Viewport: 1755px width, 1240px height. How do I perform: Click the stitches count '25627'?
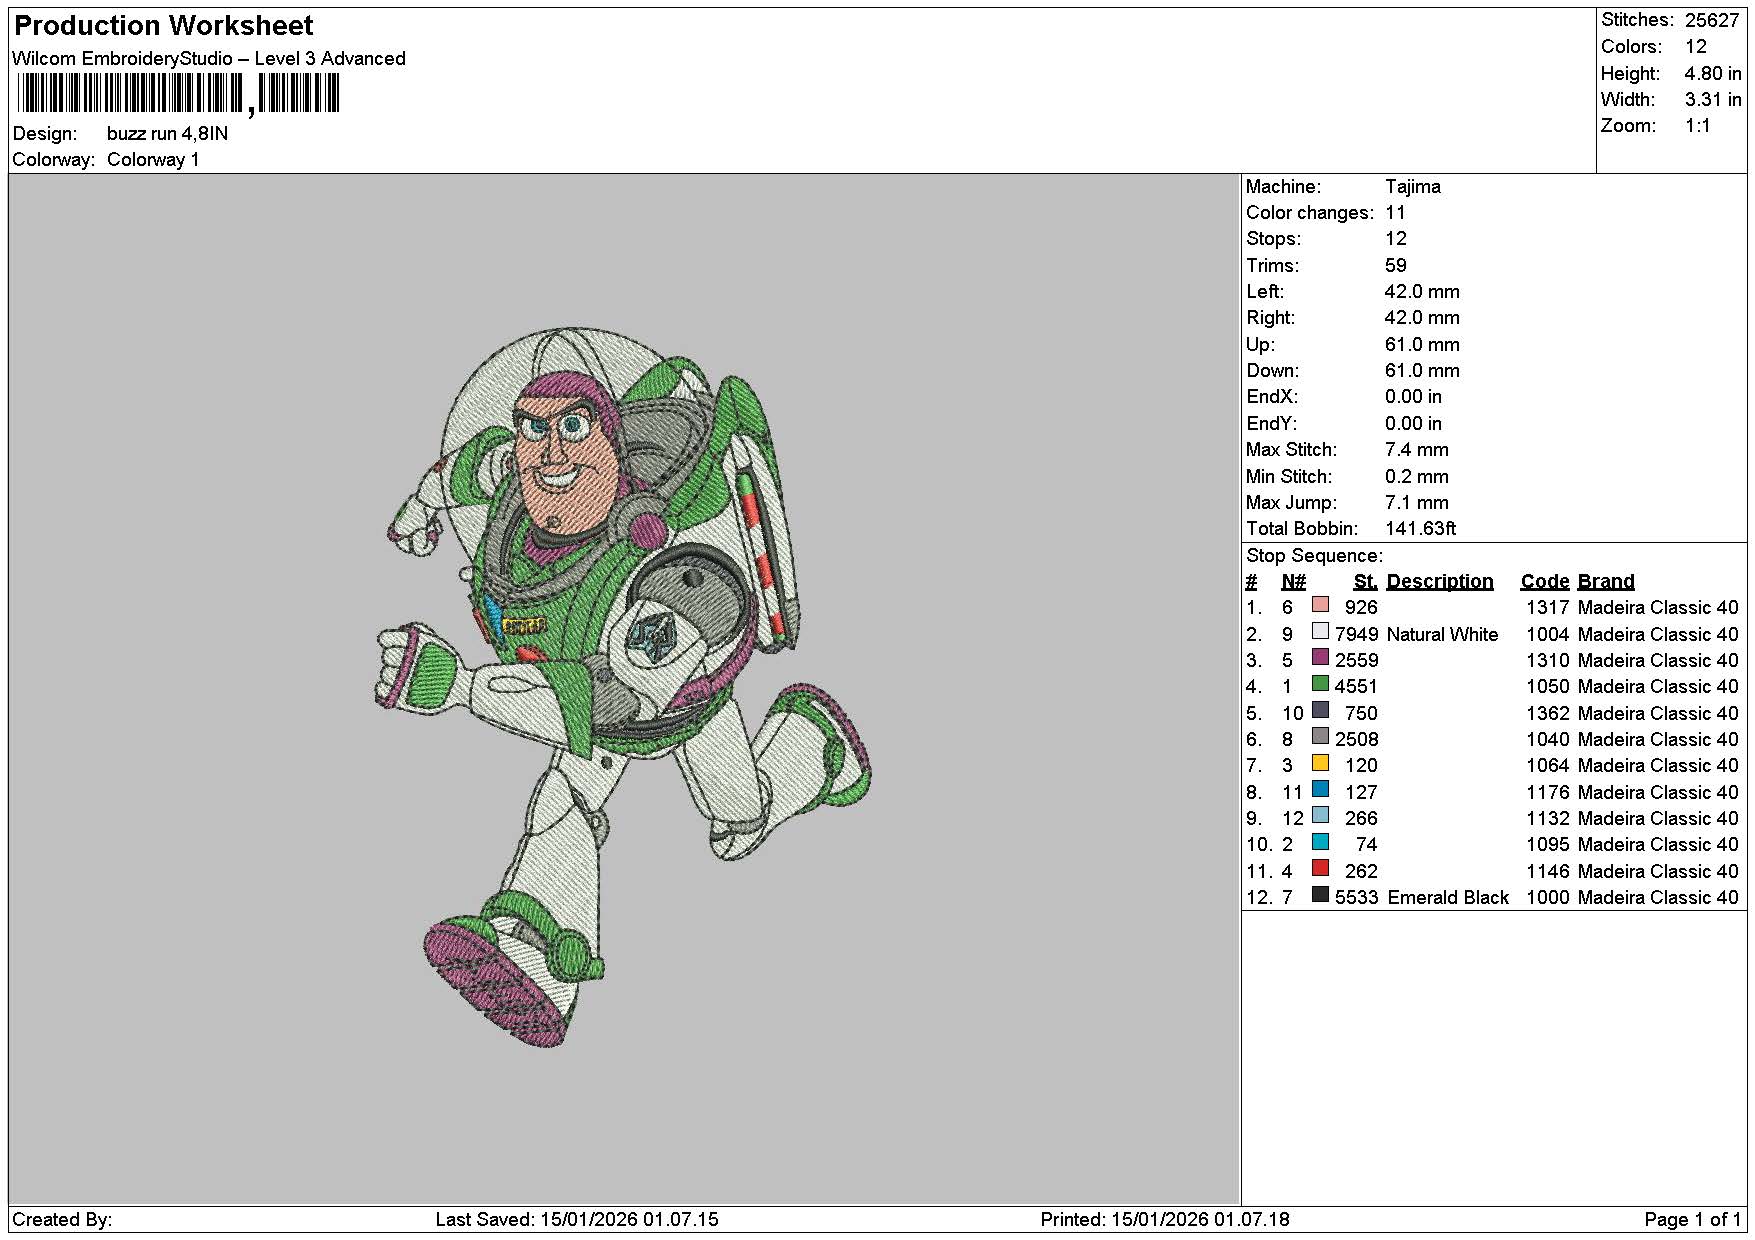coord(1711,20)
